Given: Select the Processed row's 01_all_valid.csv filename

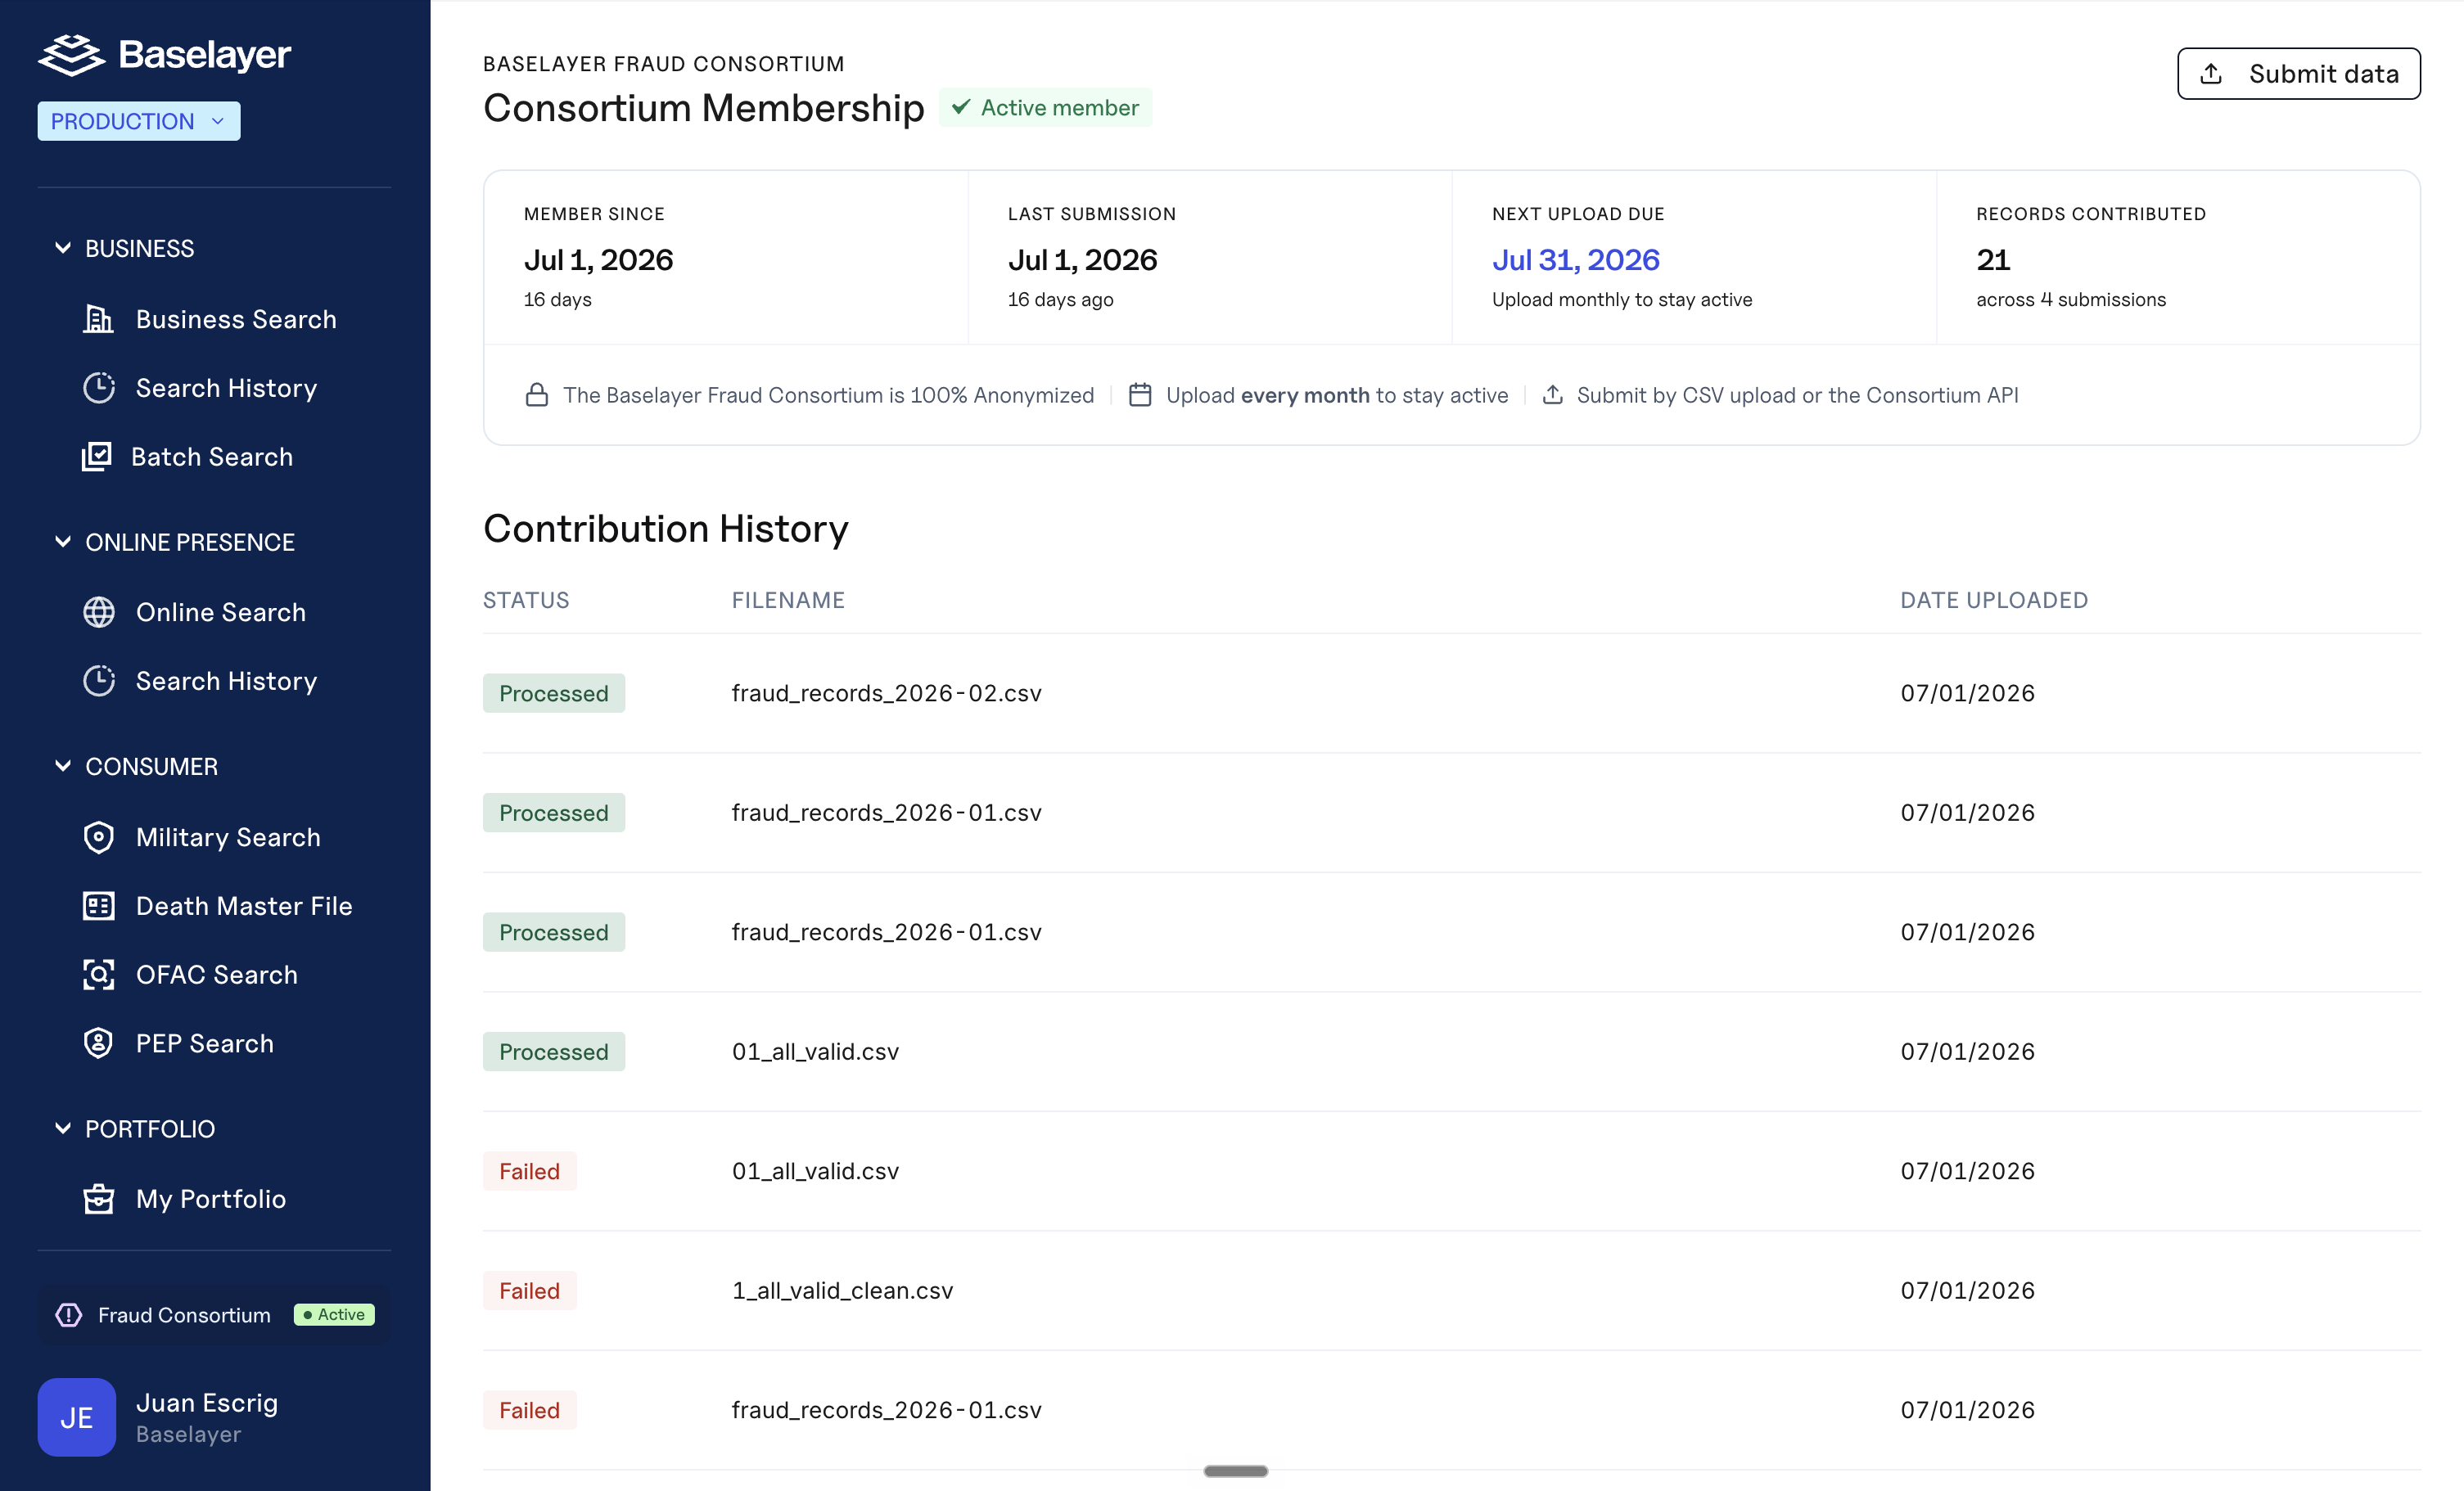Looking at the screenshot, I should (816, 1051).
